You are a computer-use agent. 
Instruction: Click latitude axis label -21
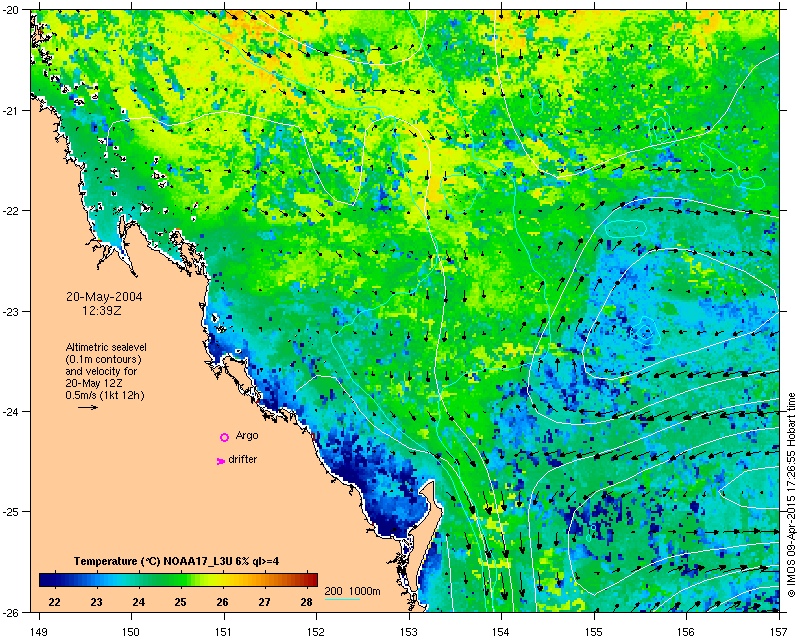pyautogui.click(x=10, y=111)
